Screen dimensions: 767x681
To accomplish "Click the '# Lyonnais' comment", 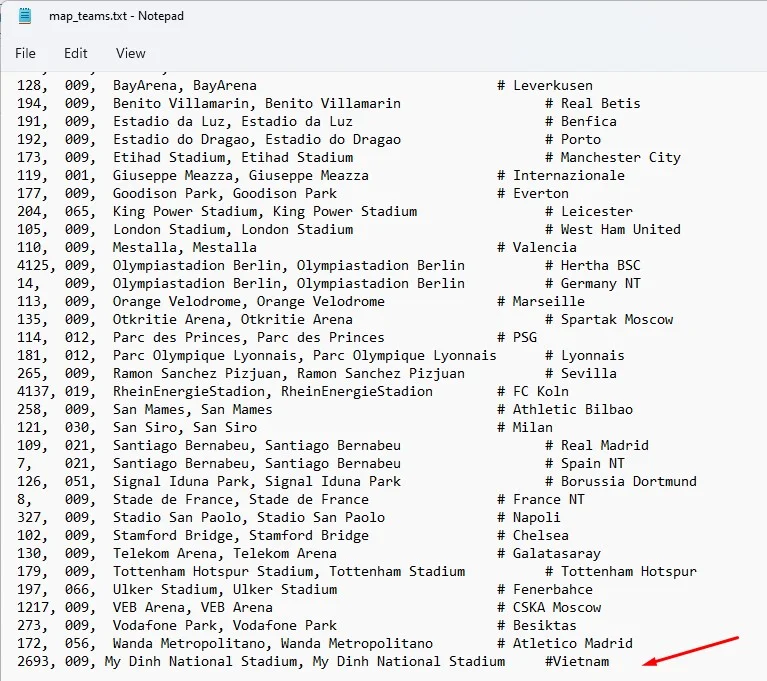I will tap(585, 356).
